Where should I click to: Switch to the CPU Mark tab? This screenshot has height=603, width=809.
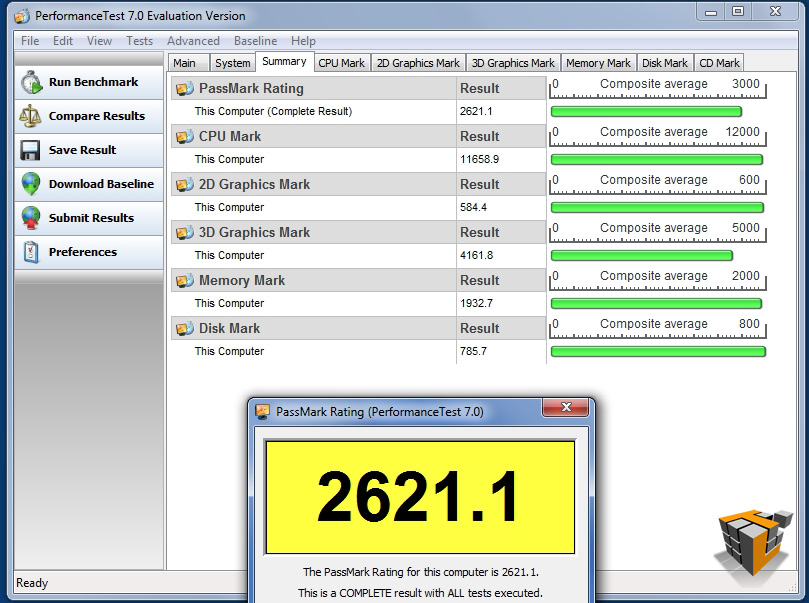point(342,63)
